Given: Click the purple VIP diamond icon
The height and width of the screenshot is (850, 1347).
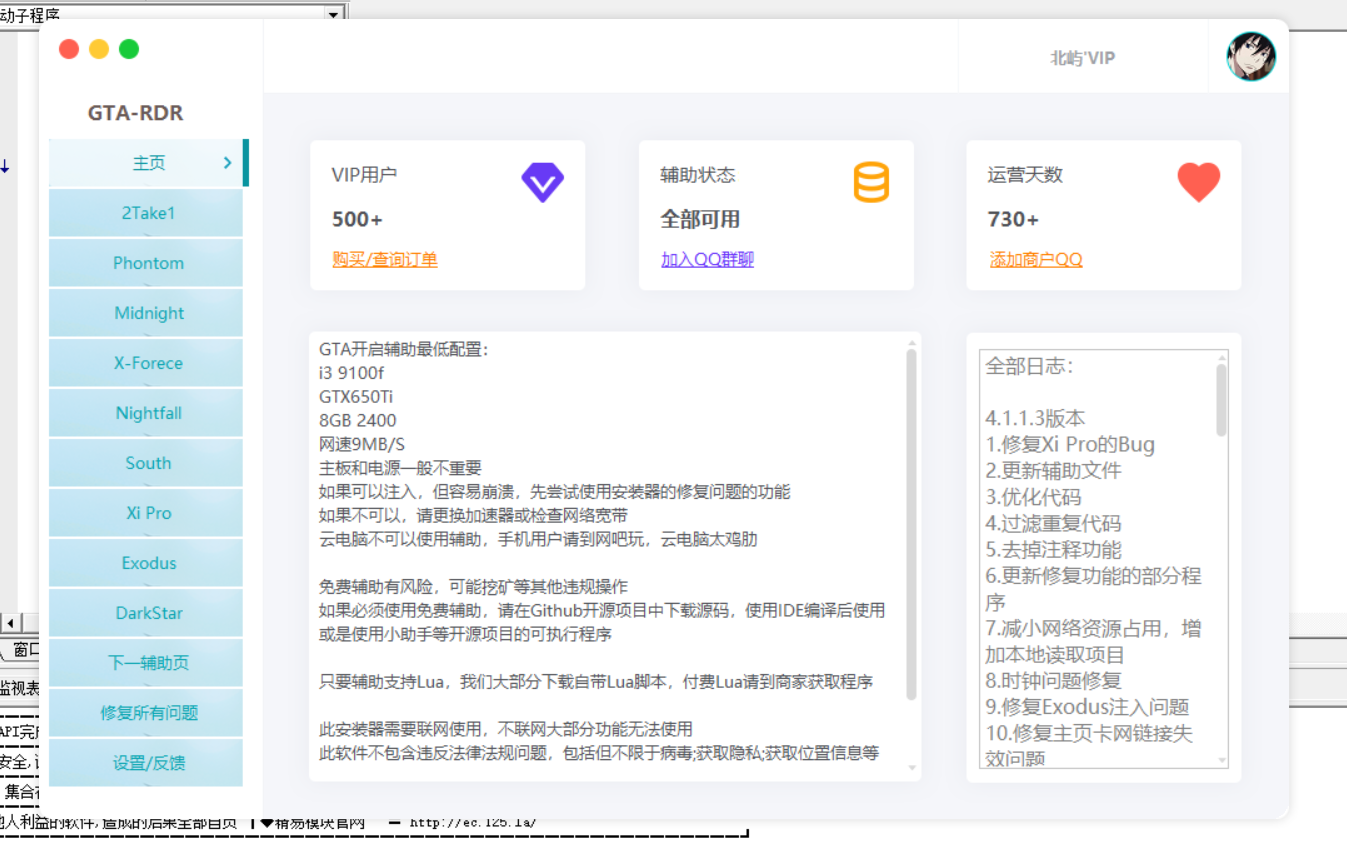Looking at the screenshot, I should pyautogui.click(x=542, y=182).
